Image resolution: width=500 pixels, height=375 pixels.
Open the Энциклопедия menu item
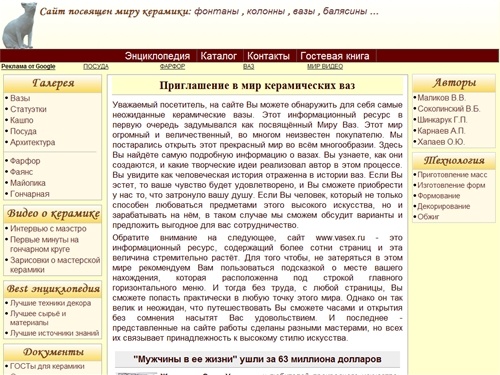pyautogui.click(x=157, y=56)
